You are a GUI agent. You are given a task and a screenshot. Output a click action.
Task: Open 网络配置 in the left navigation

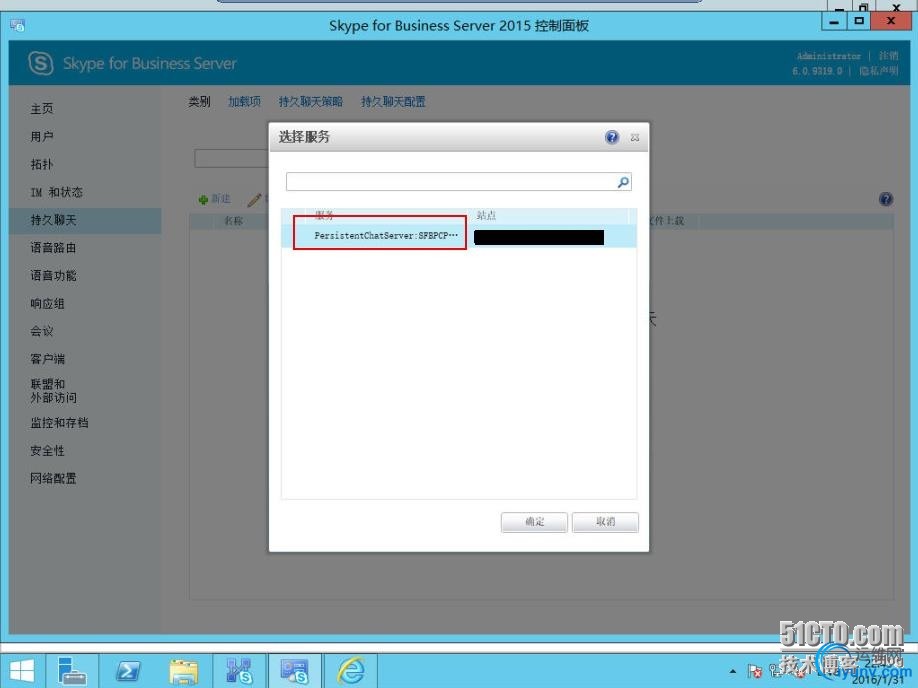click(x=53, y=478)
